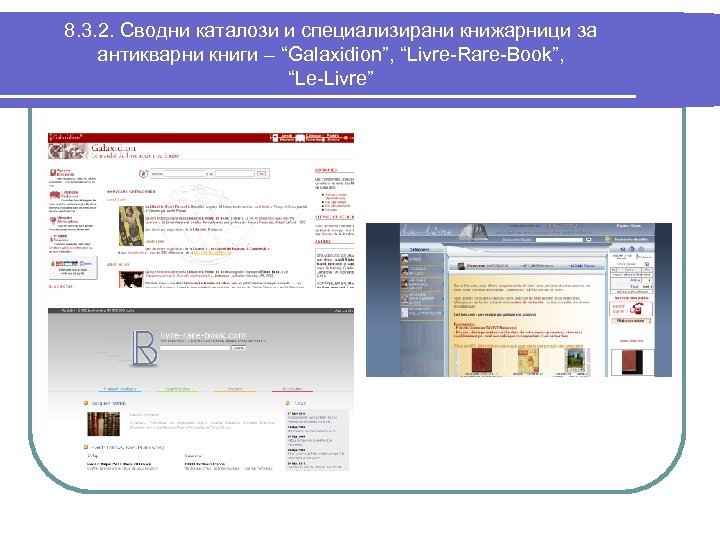Open the red book thumbnail in Le-Livre's carousel
This screenshot has width=720, height=540.
(x=482, y=360)
